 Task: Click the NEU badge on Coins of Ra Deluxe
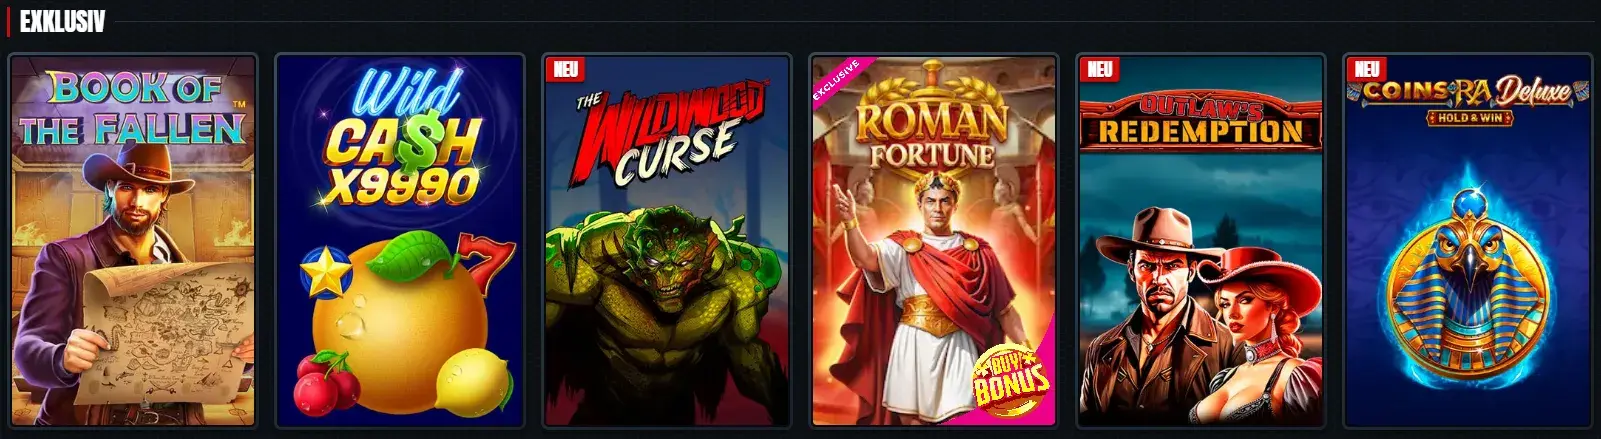[1368, 69]
